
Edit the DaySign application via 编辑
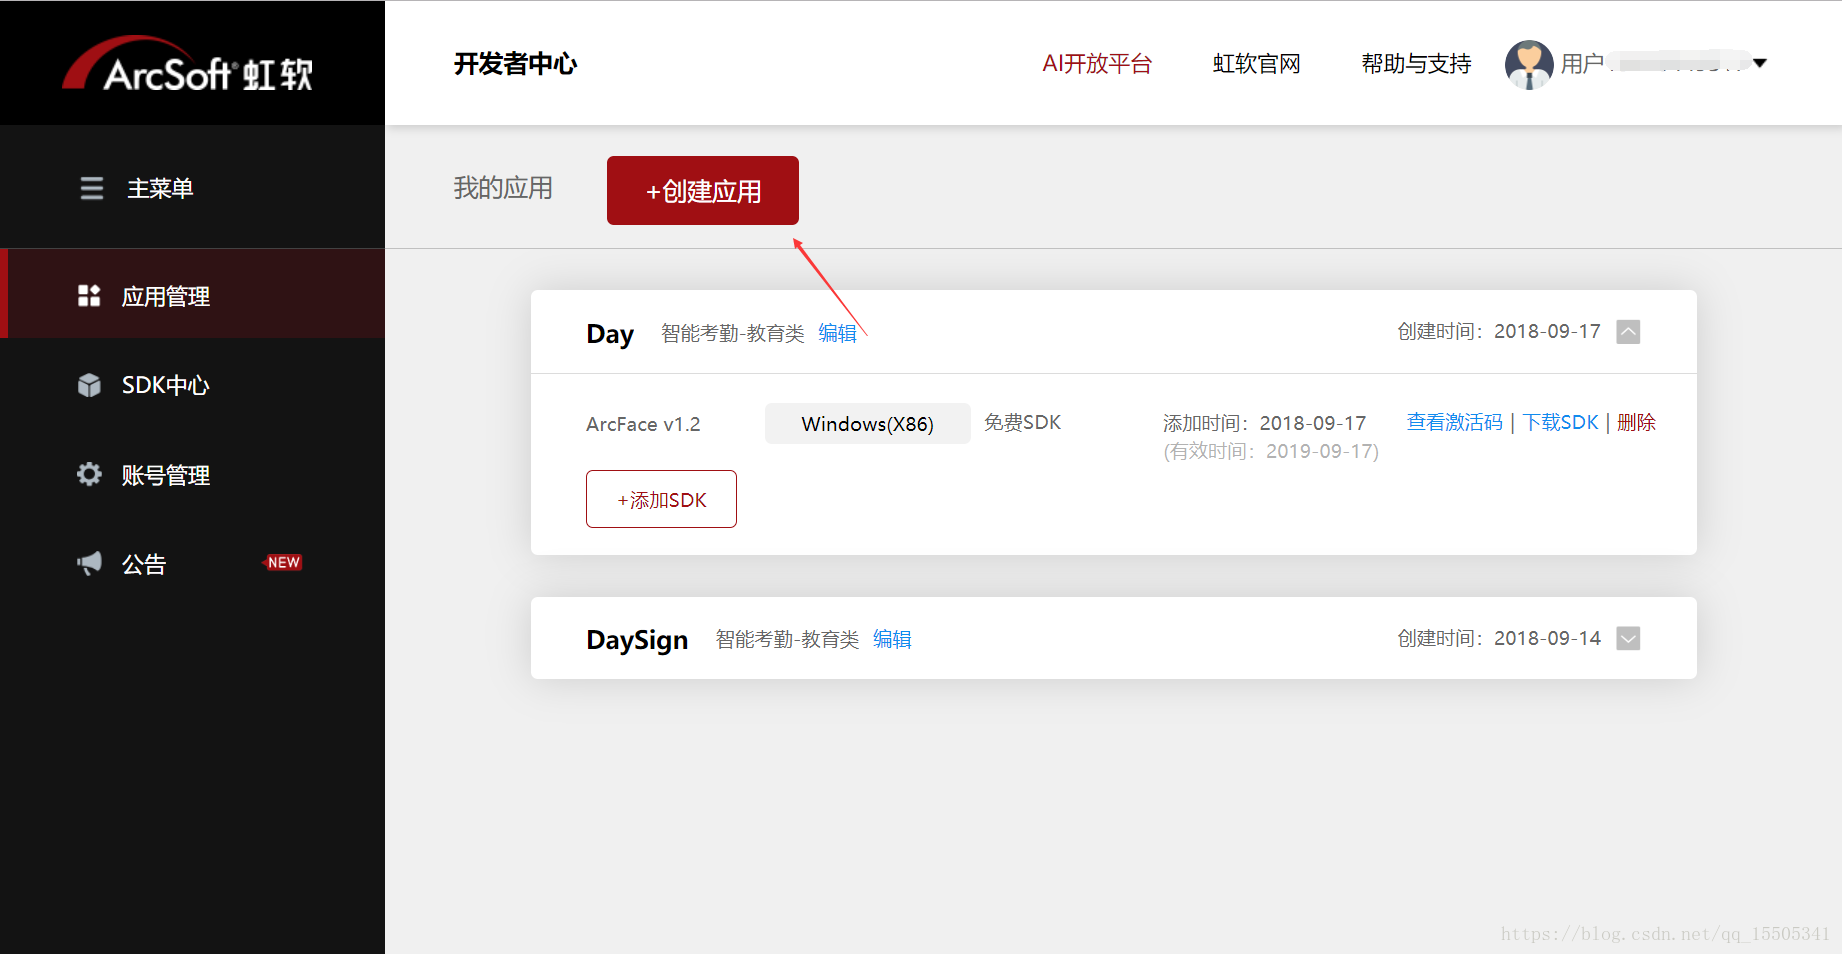(x=892, y=639)
